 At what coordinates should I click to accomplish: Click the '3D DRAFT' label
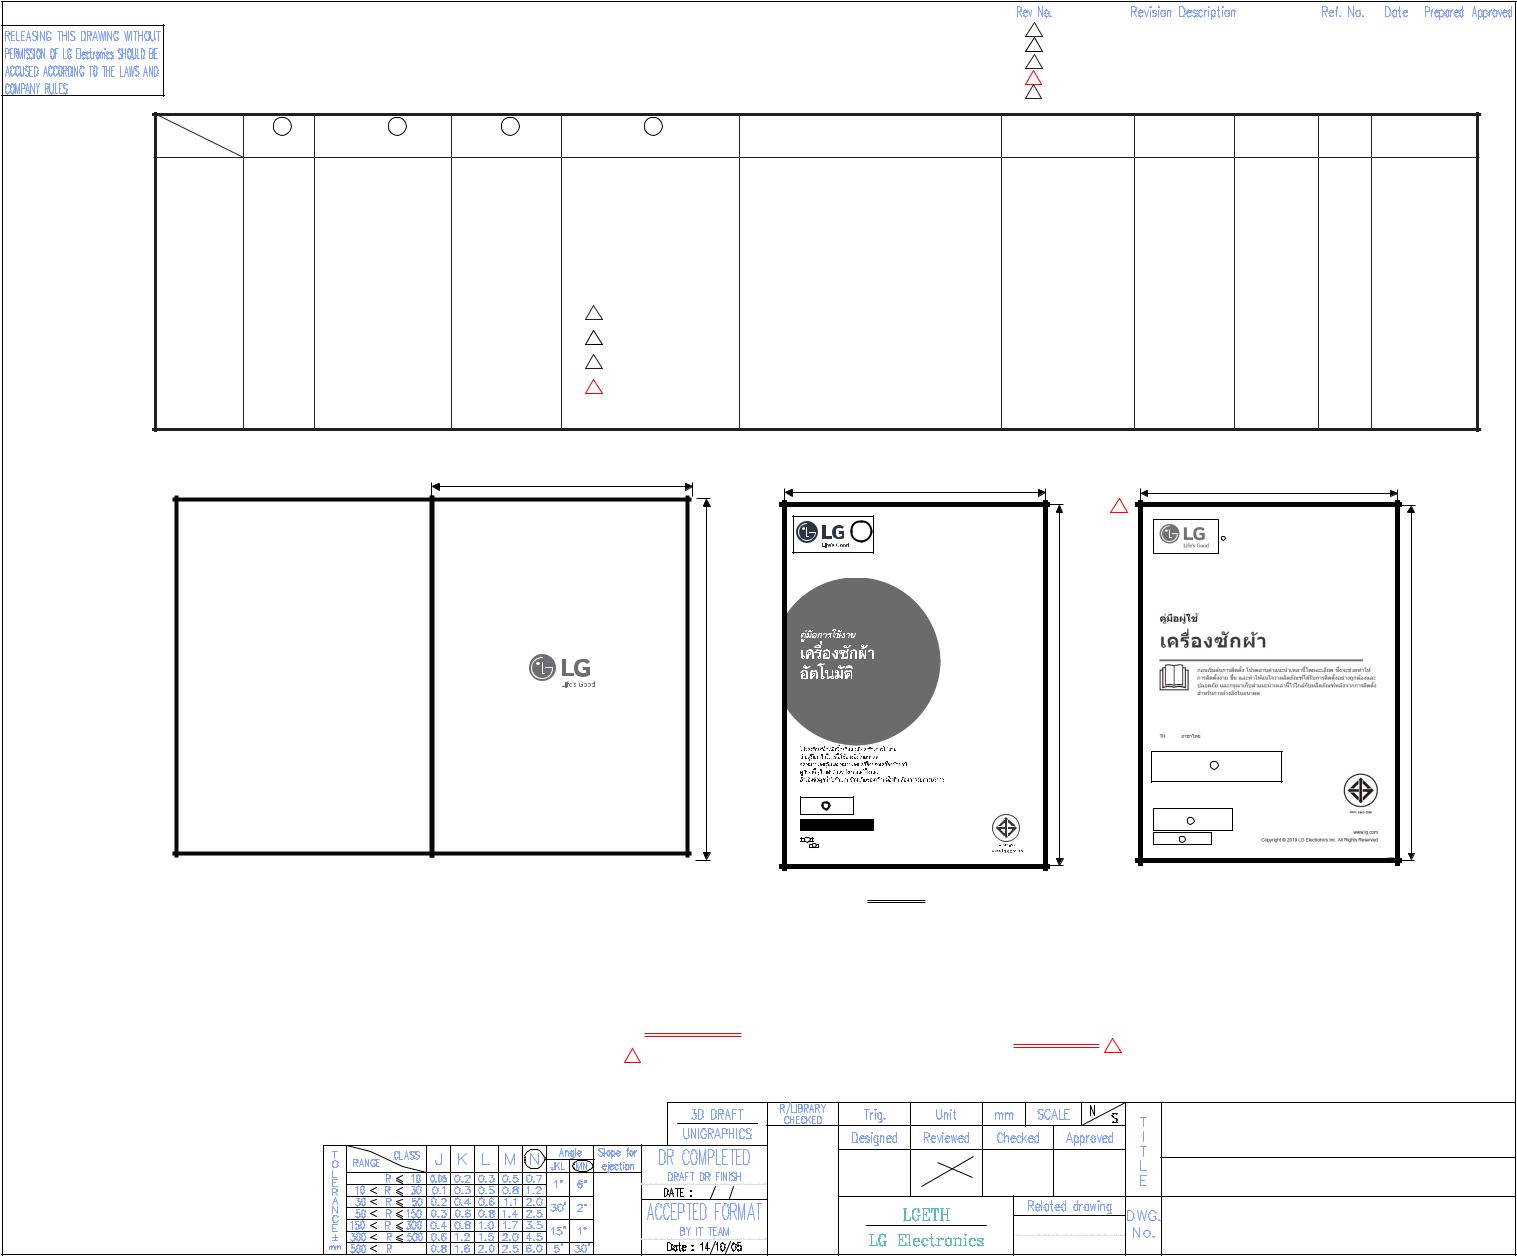point(717,1115)
